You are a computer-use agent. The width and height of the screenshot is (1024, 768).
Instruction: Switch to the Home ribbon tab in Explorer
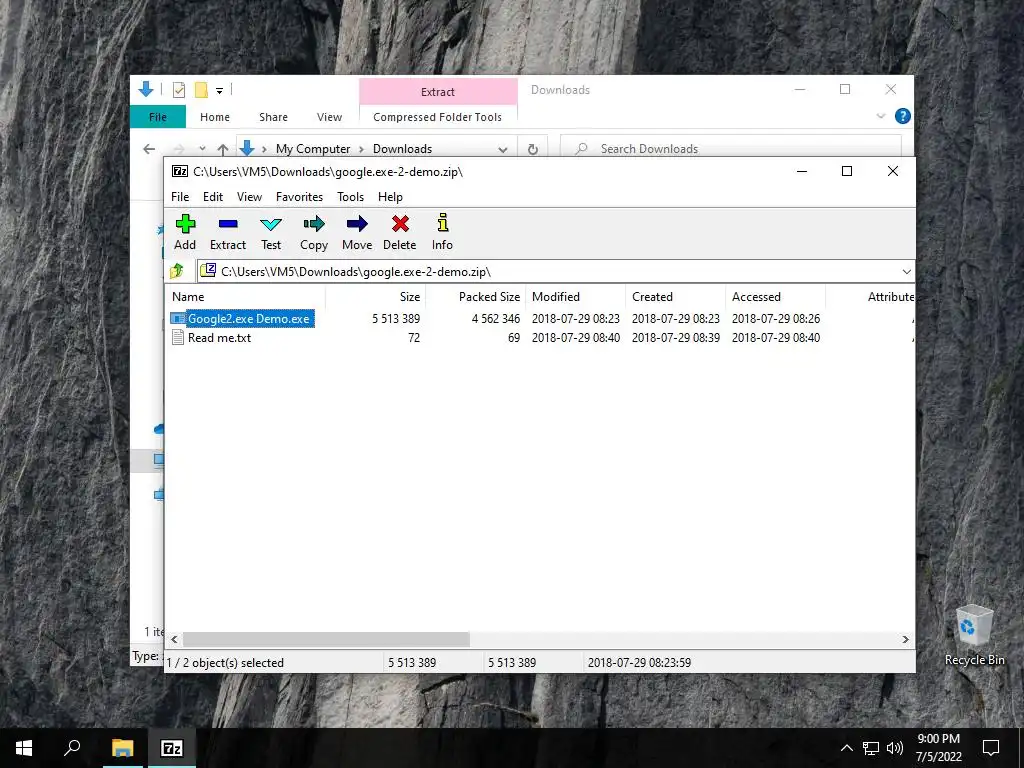pyautogui.click(x=215, y=117)
